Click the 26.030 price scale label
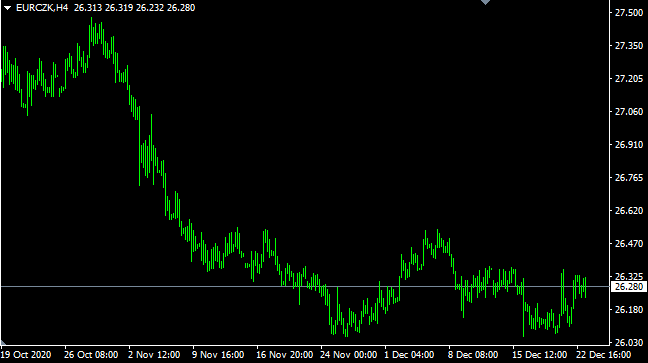648x363 pixels. (629, 343)
